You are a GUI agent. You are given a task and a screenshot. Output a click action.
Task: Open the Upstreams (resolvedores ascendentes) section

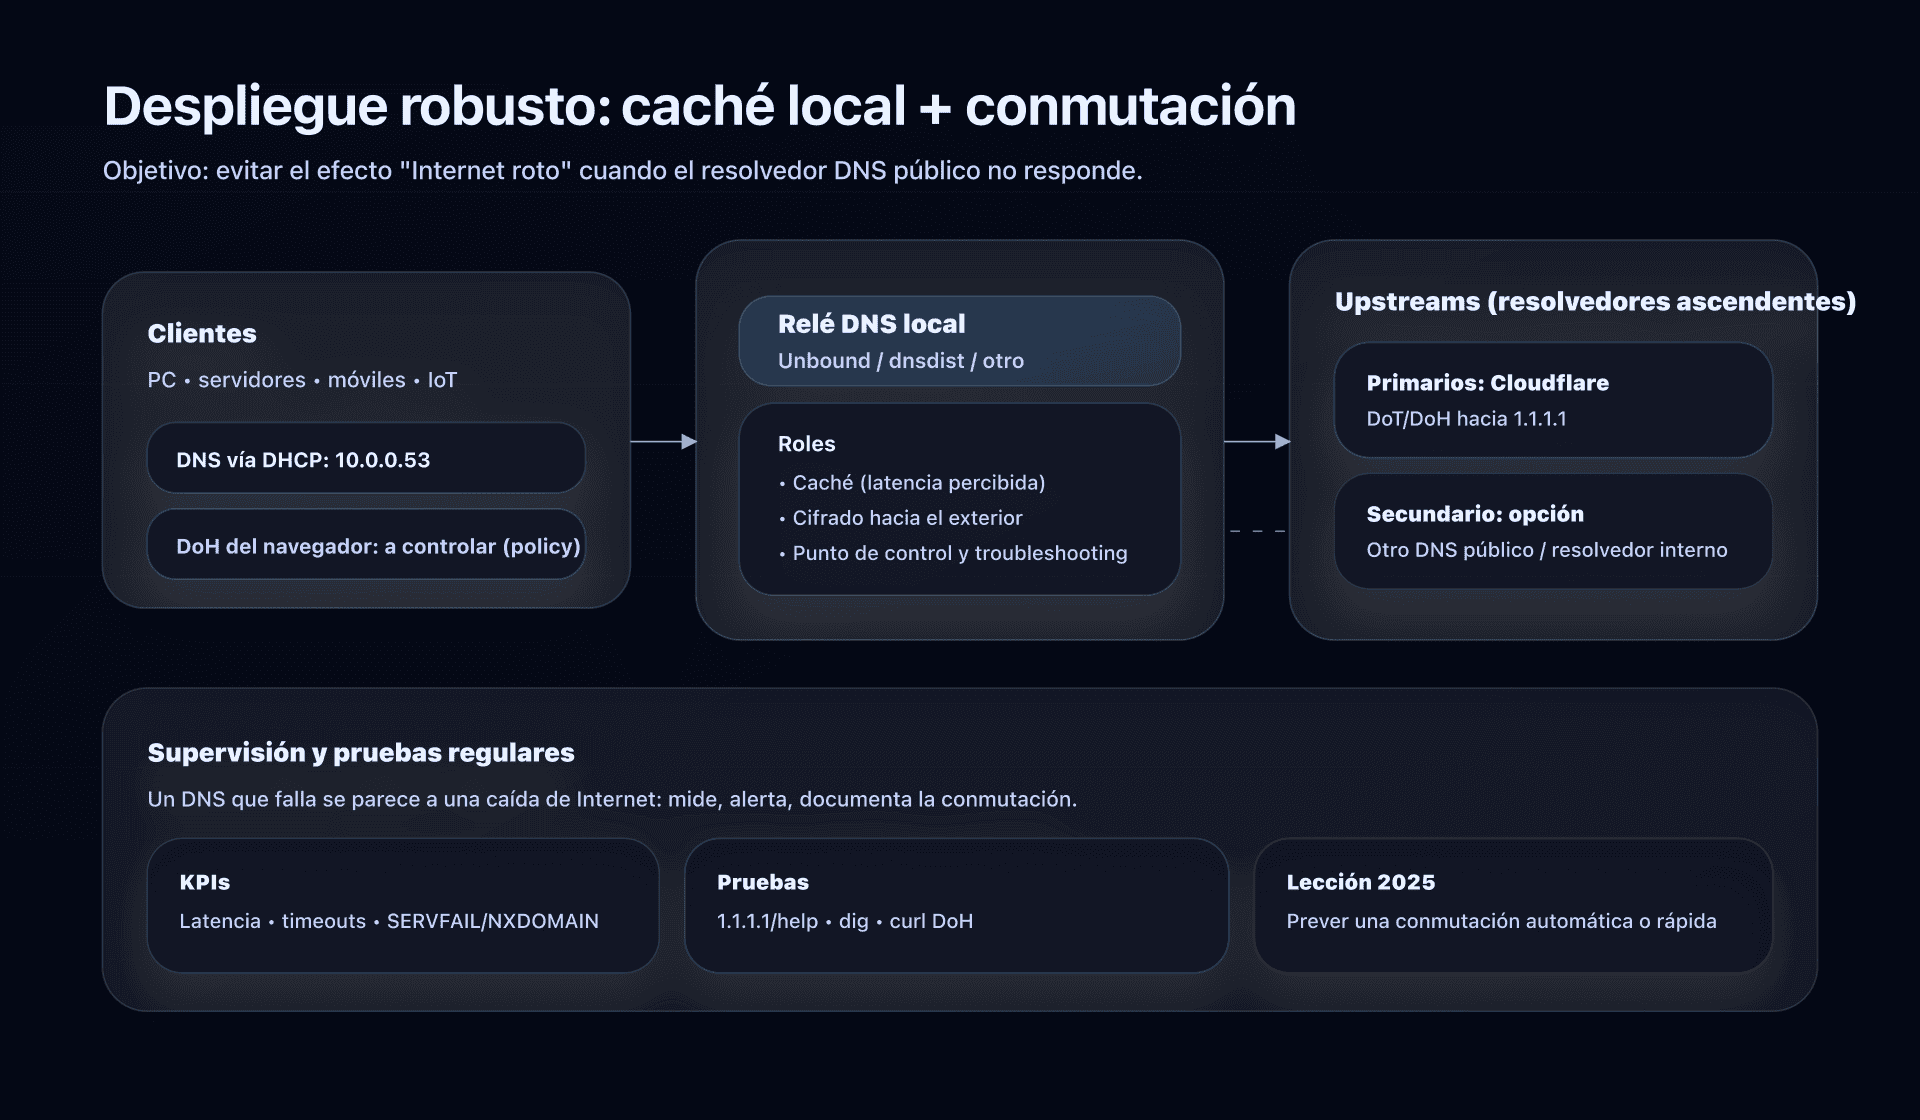click(x=1596, y=300)
